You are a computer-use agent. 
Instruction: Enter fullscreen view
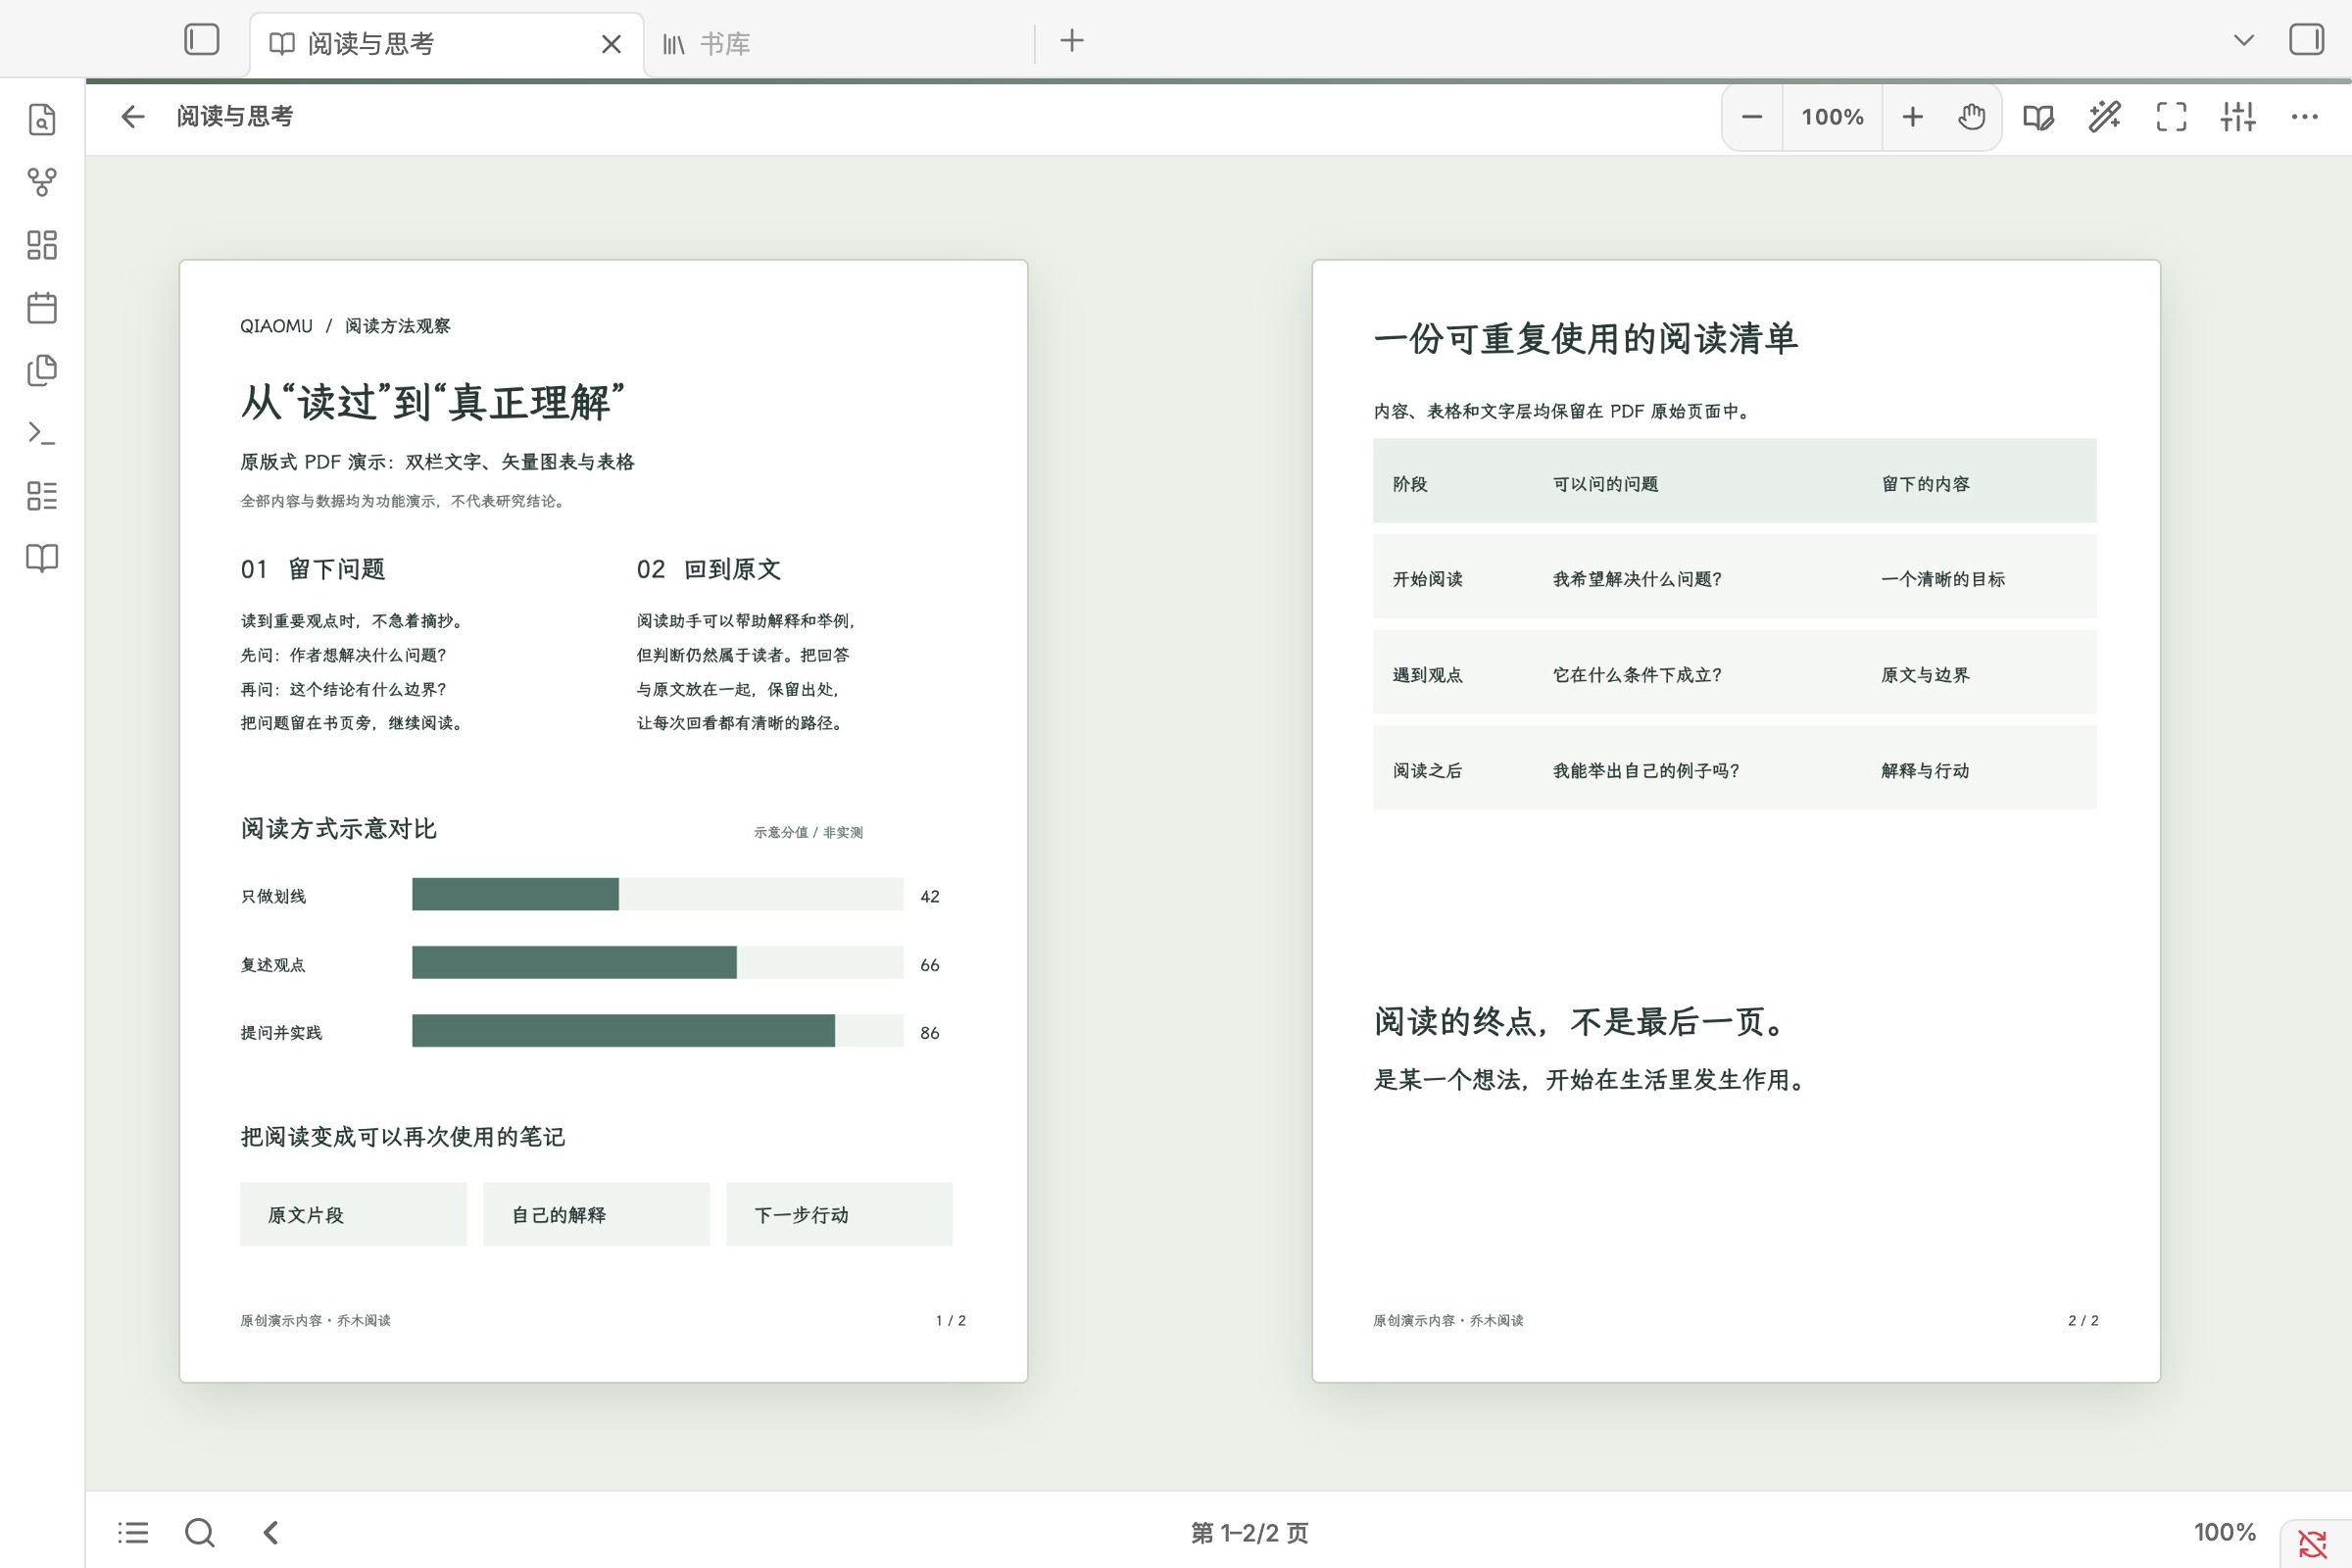(x=2171, y=117)
